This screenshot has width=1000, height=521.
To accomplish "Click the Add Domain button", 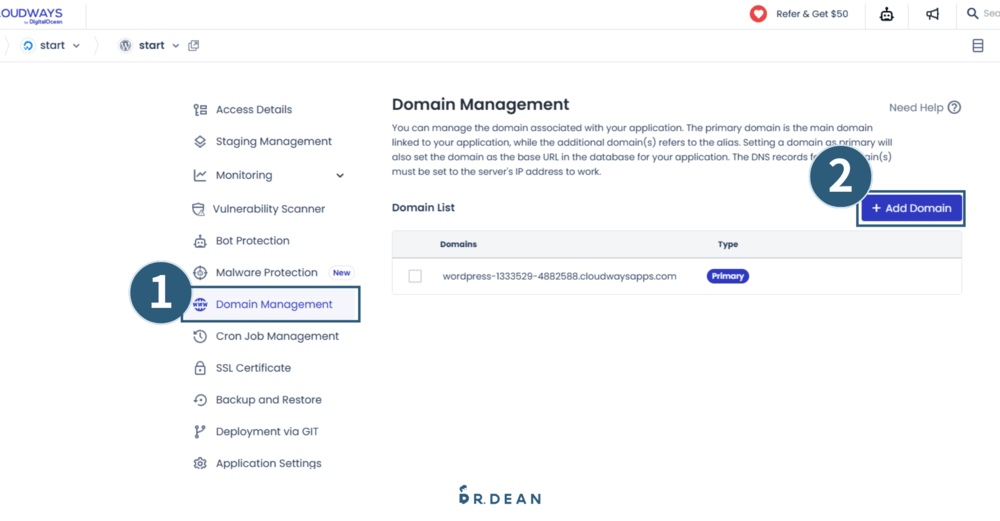I will pyautogui.click(x=911, y=208).
